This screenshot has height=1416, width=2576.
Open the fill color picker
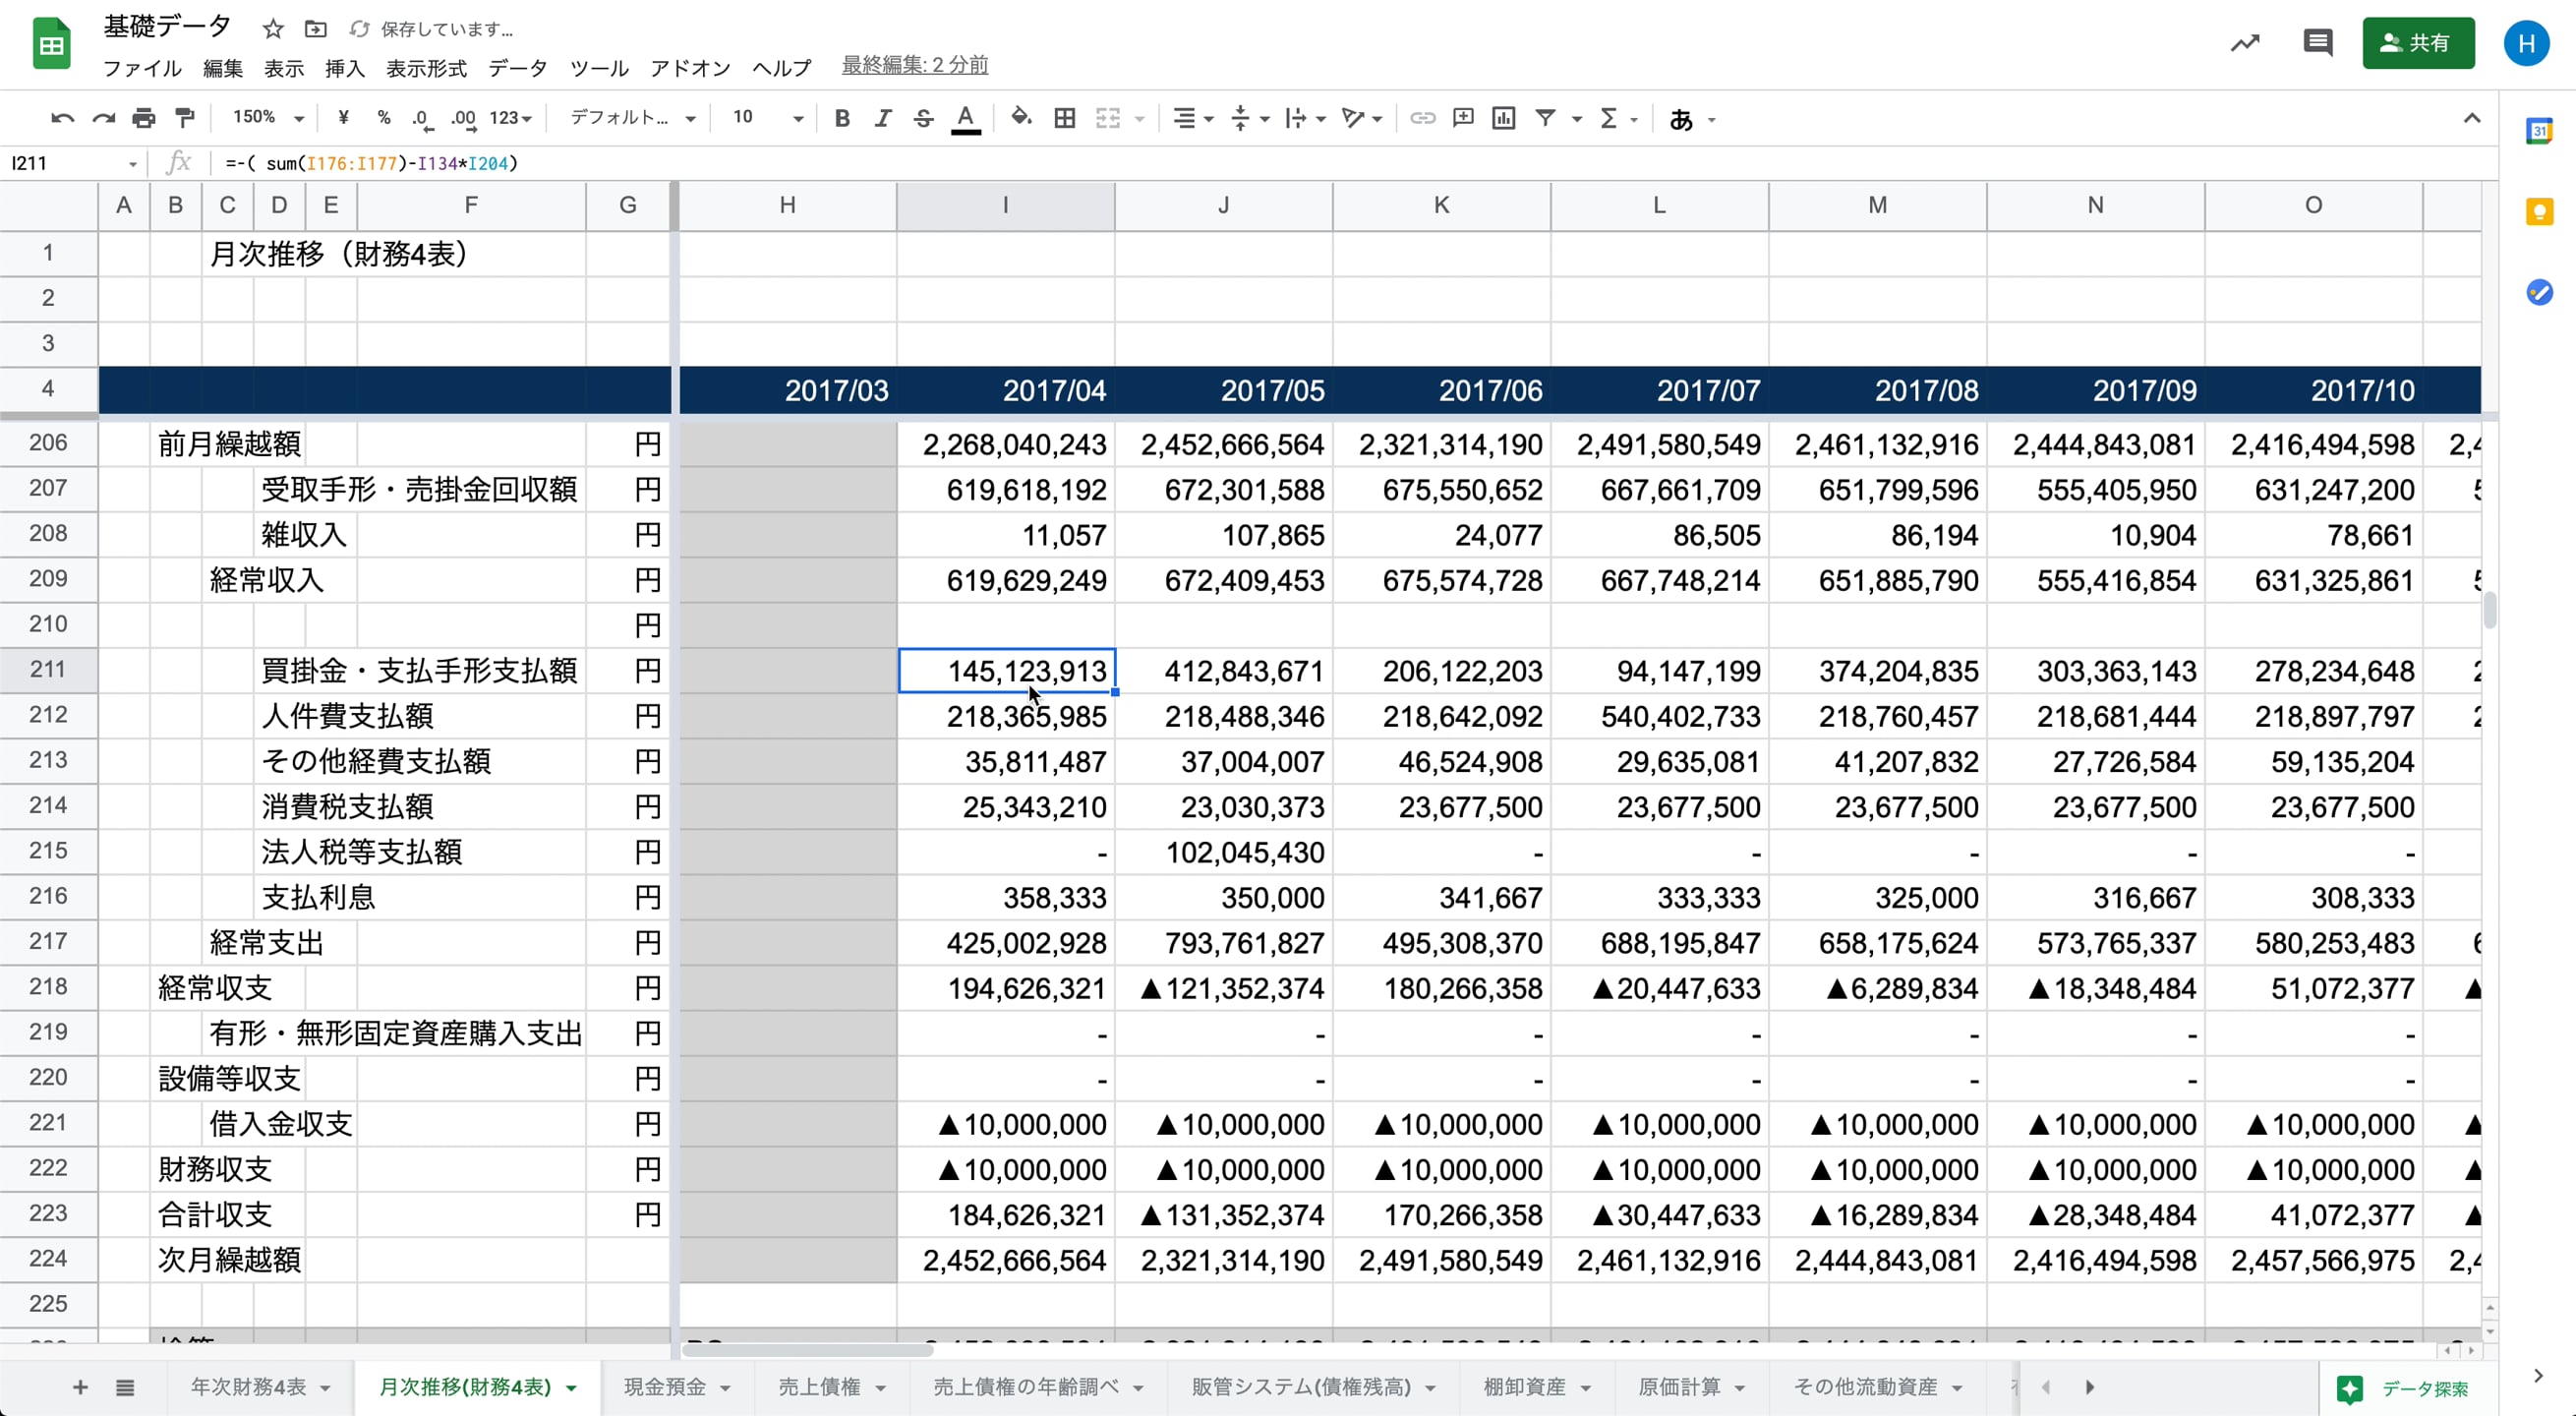click(1020, 118)
